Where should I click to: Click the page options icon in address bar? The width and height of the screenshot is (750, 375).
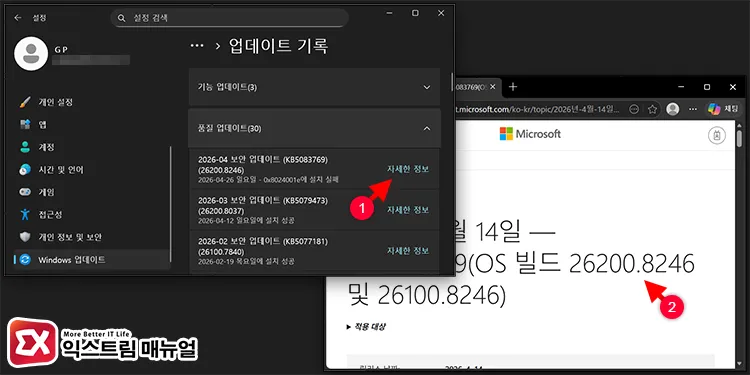click(634, 109)
